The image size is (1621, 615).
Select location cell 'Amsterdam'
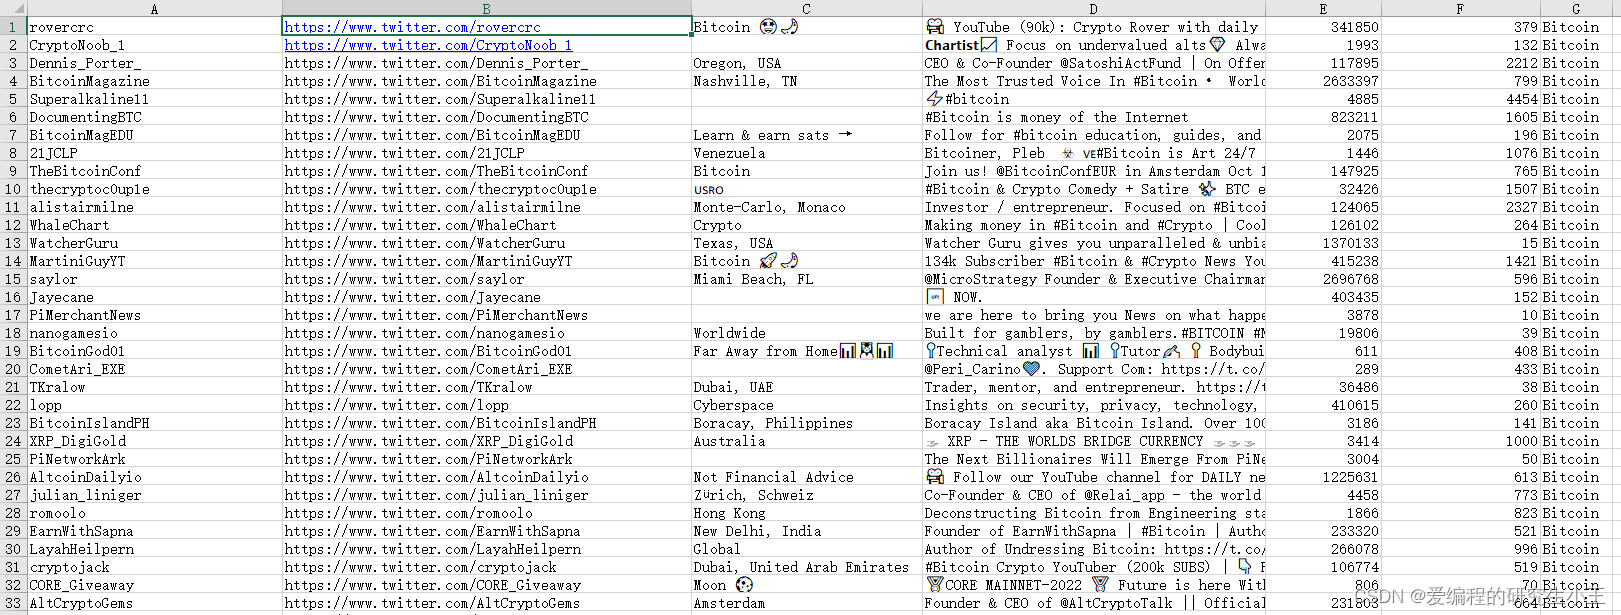(x=806, y=603)
